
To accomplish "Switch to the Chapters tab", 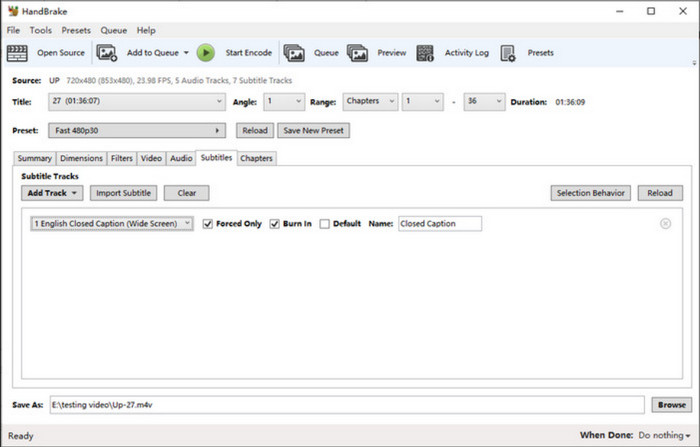I will coord(256,158).
